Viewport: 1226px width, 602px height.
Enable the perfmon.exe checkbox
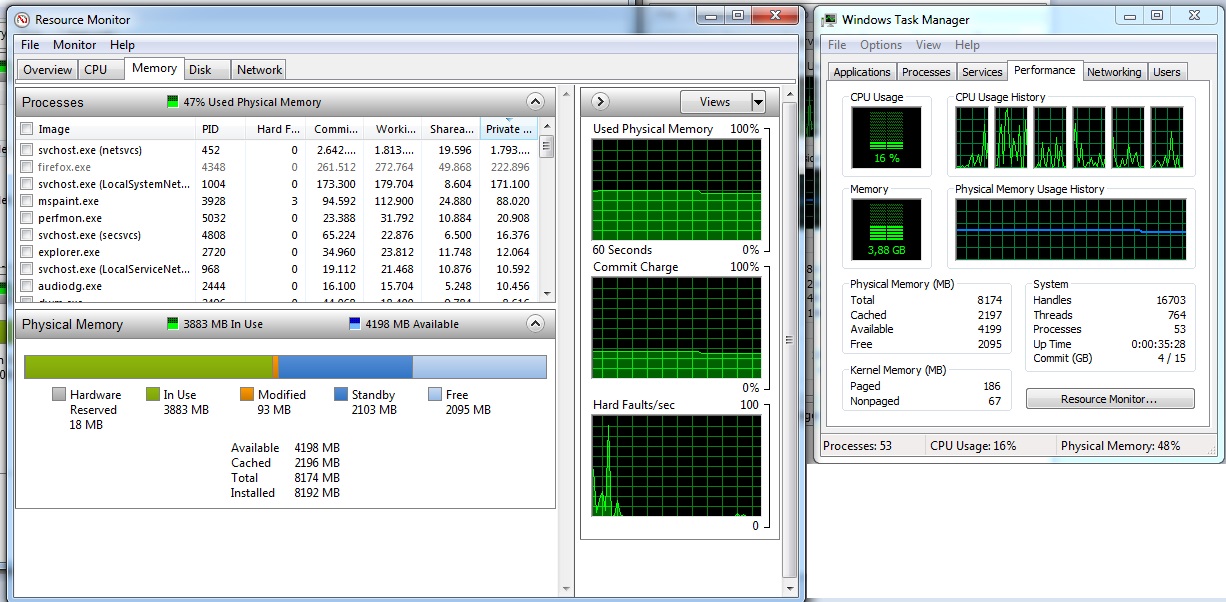(x=27, y=218)
